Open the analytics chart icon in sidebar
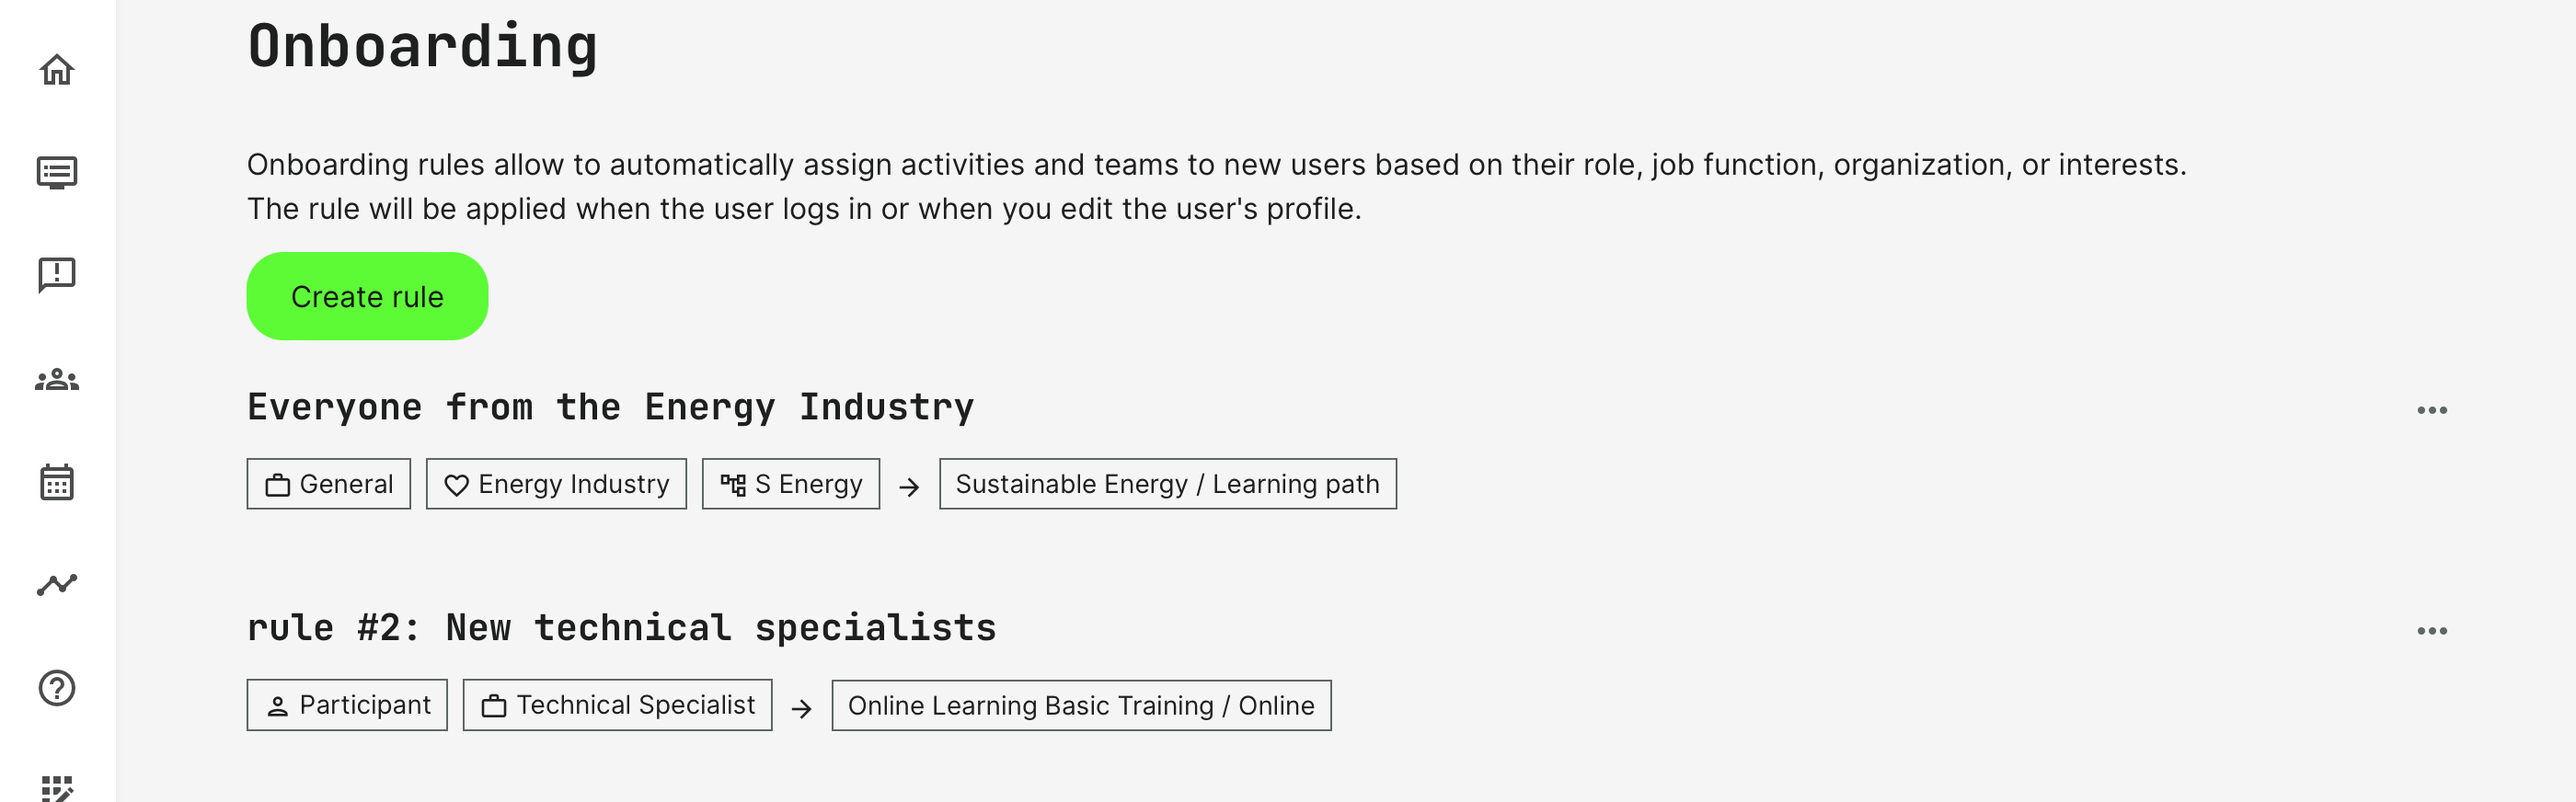 point(57,585)
